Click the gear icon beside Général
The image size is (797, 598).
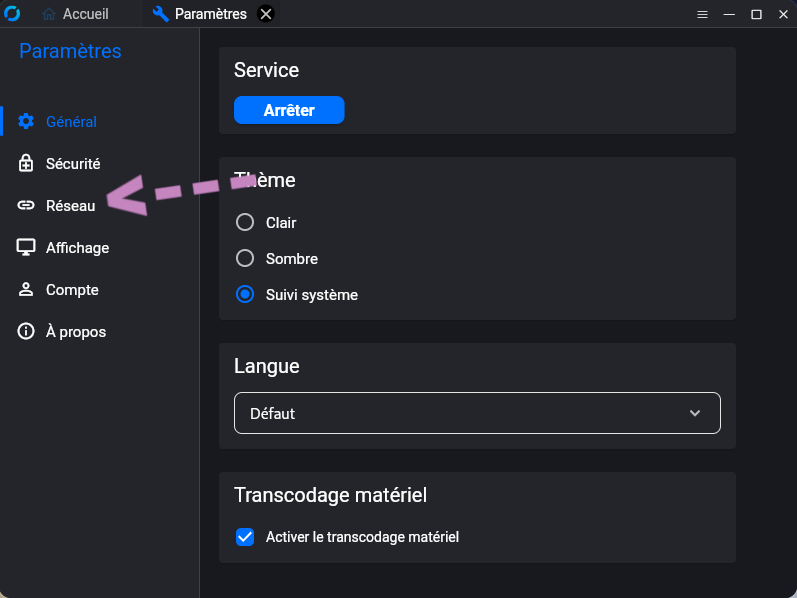pos(26,122)
